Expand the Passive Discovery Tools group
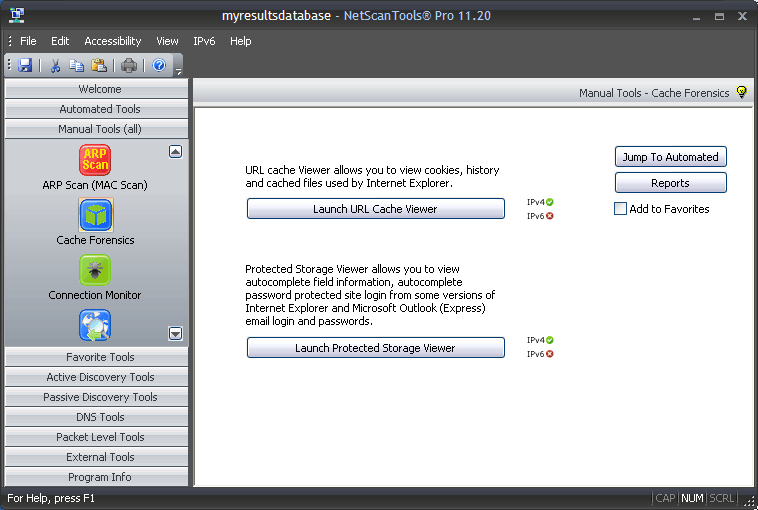The height and width of the screenshot is (510, 758). click(x=97, y=397)
